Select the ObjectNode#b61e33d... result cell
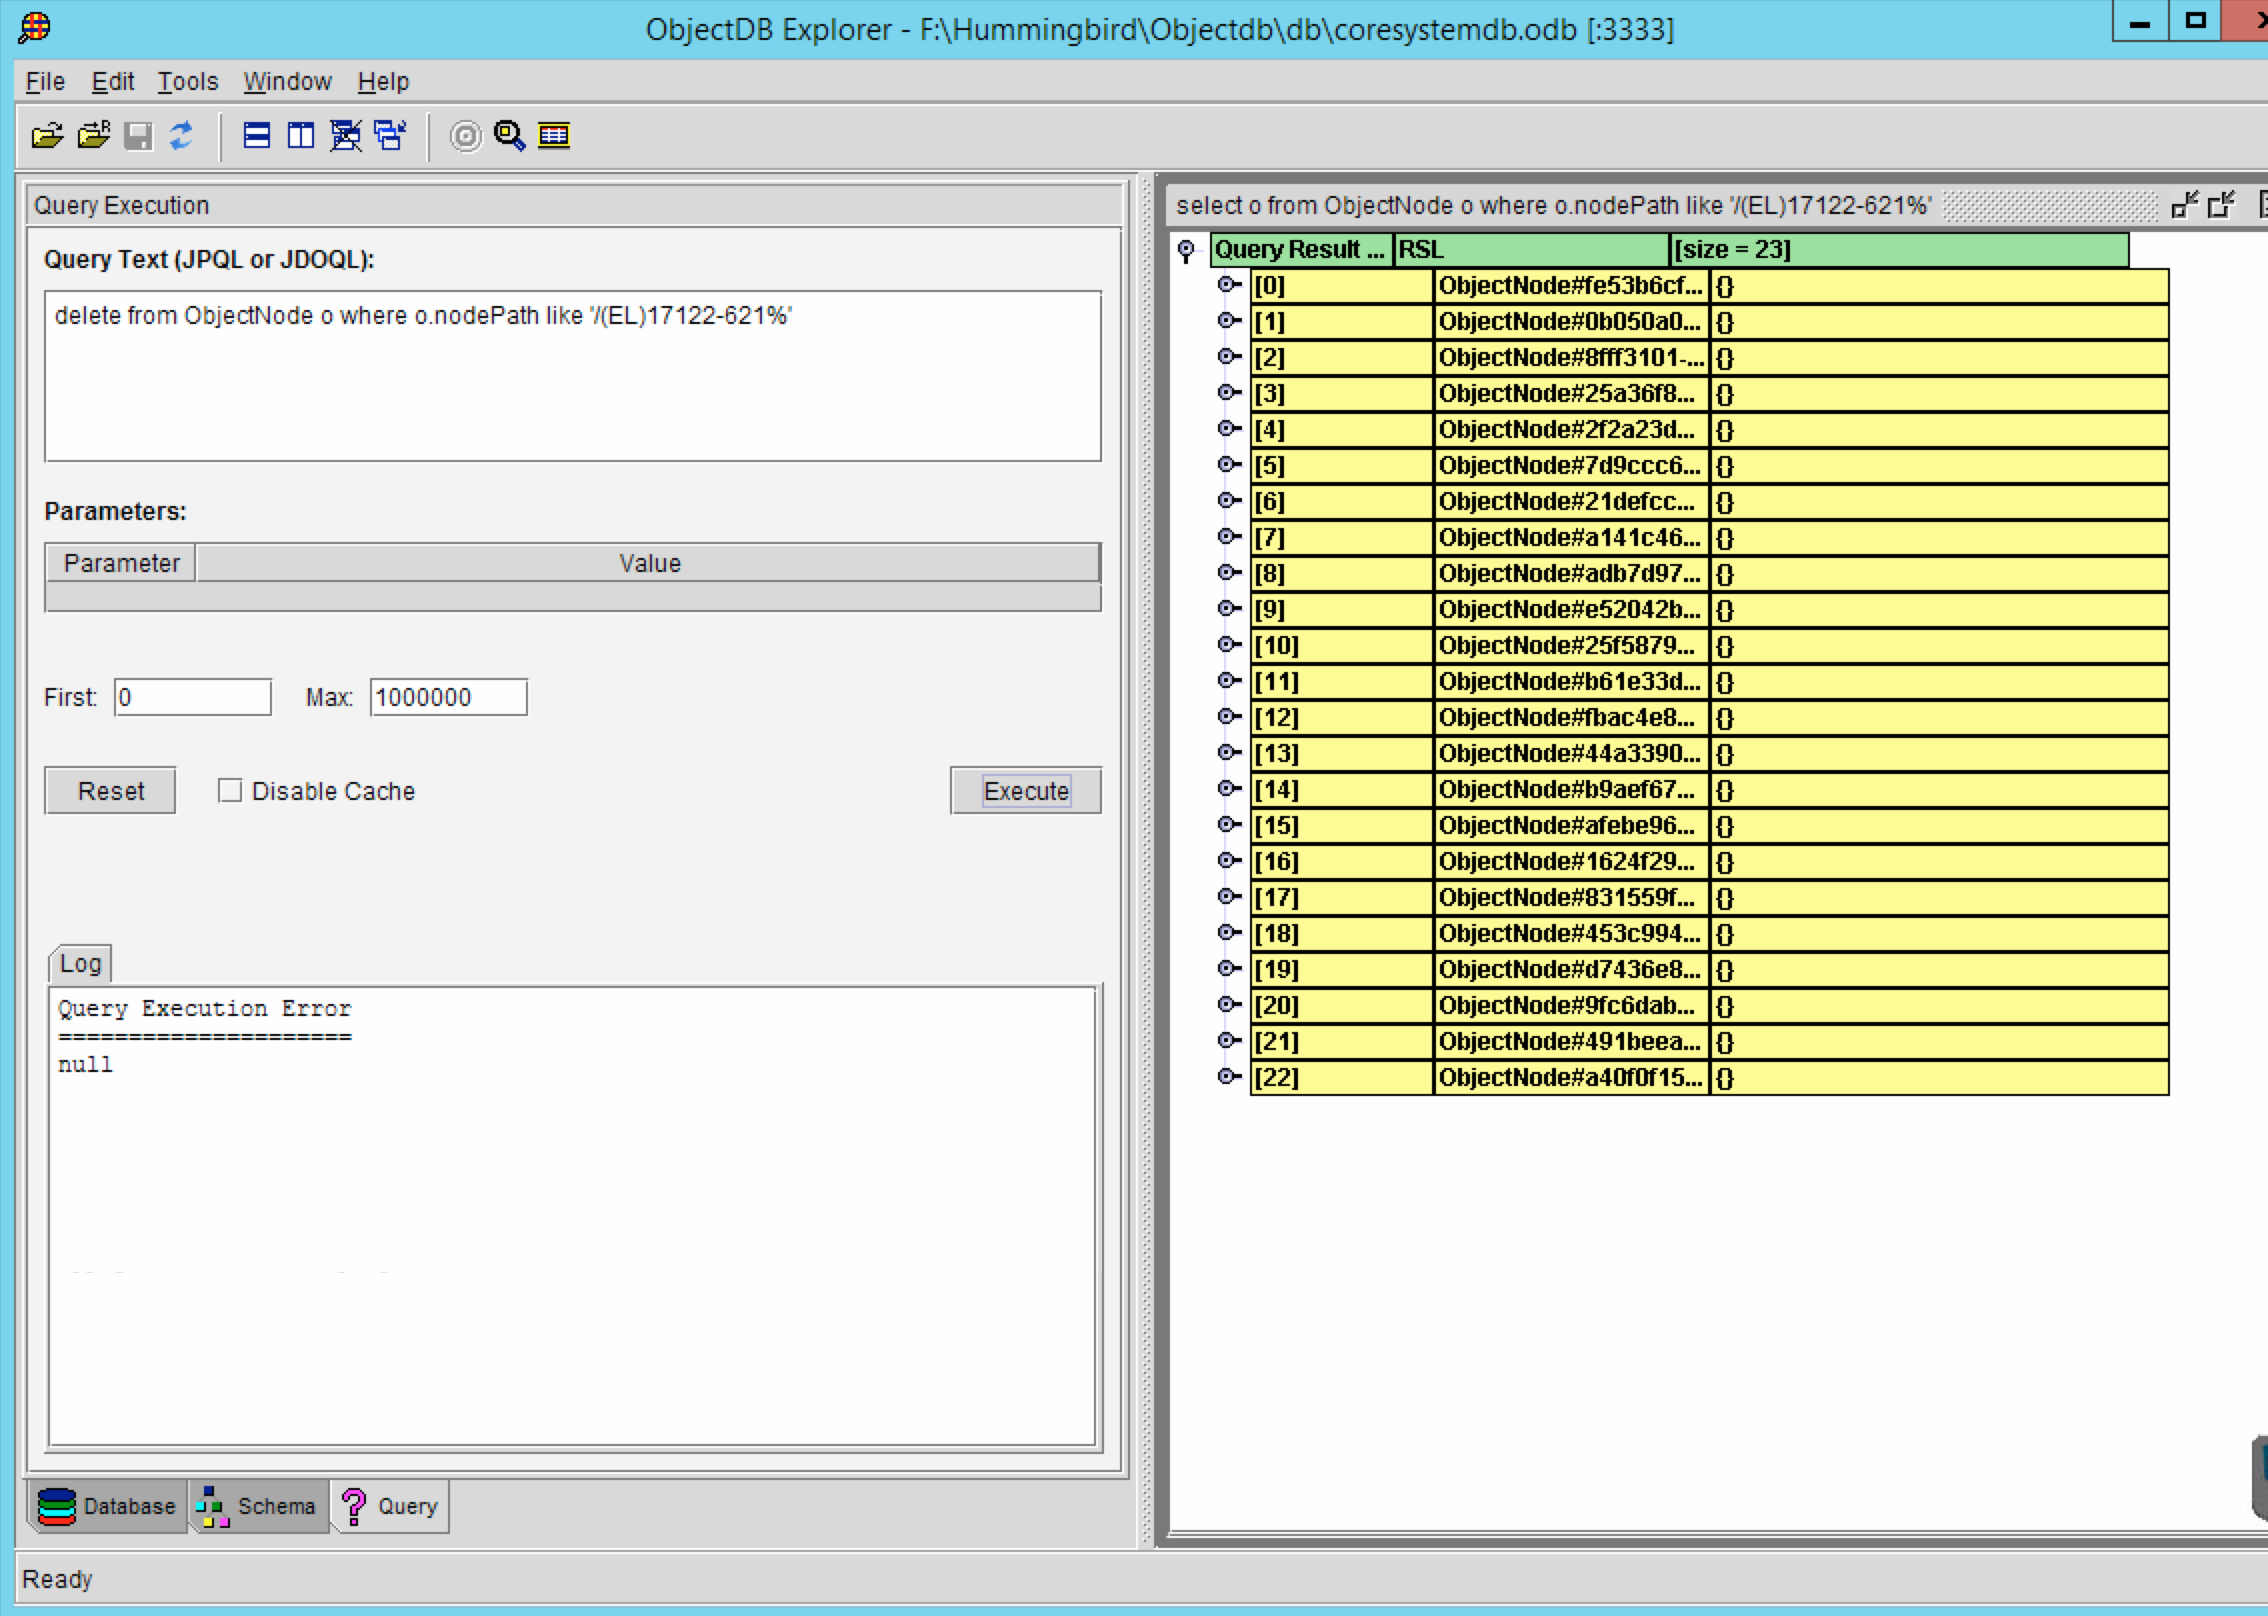Screen dimensions: 2268x1616 (x=1571, y=682)
